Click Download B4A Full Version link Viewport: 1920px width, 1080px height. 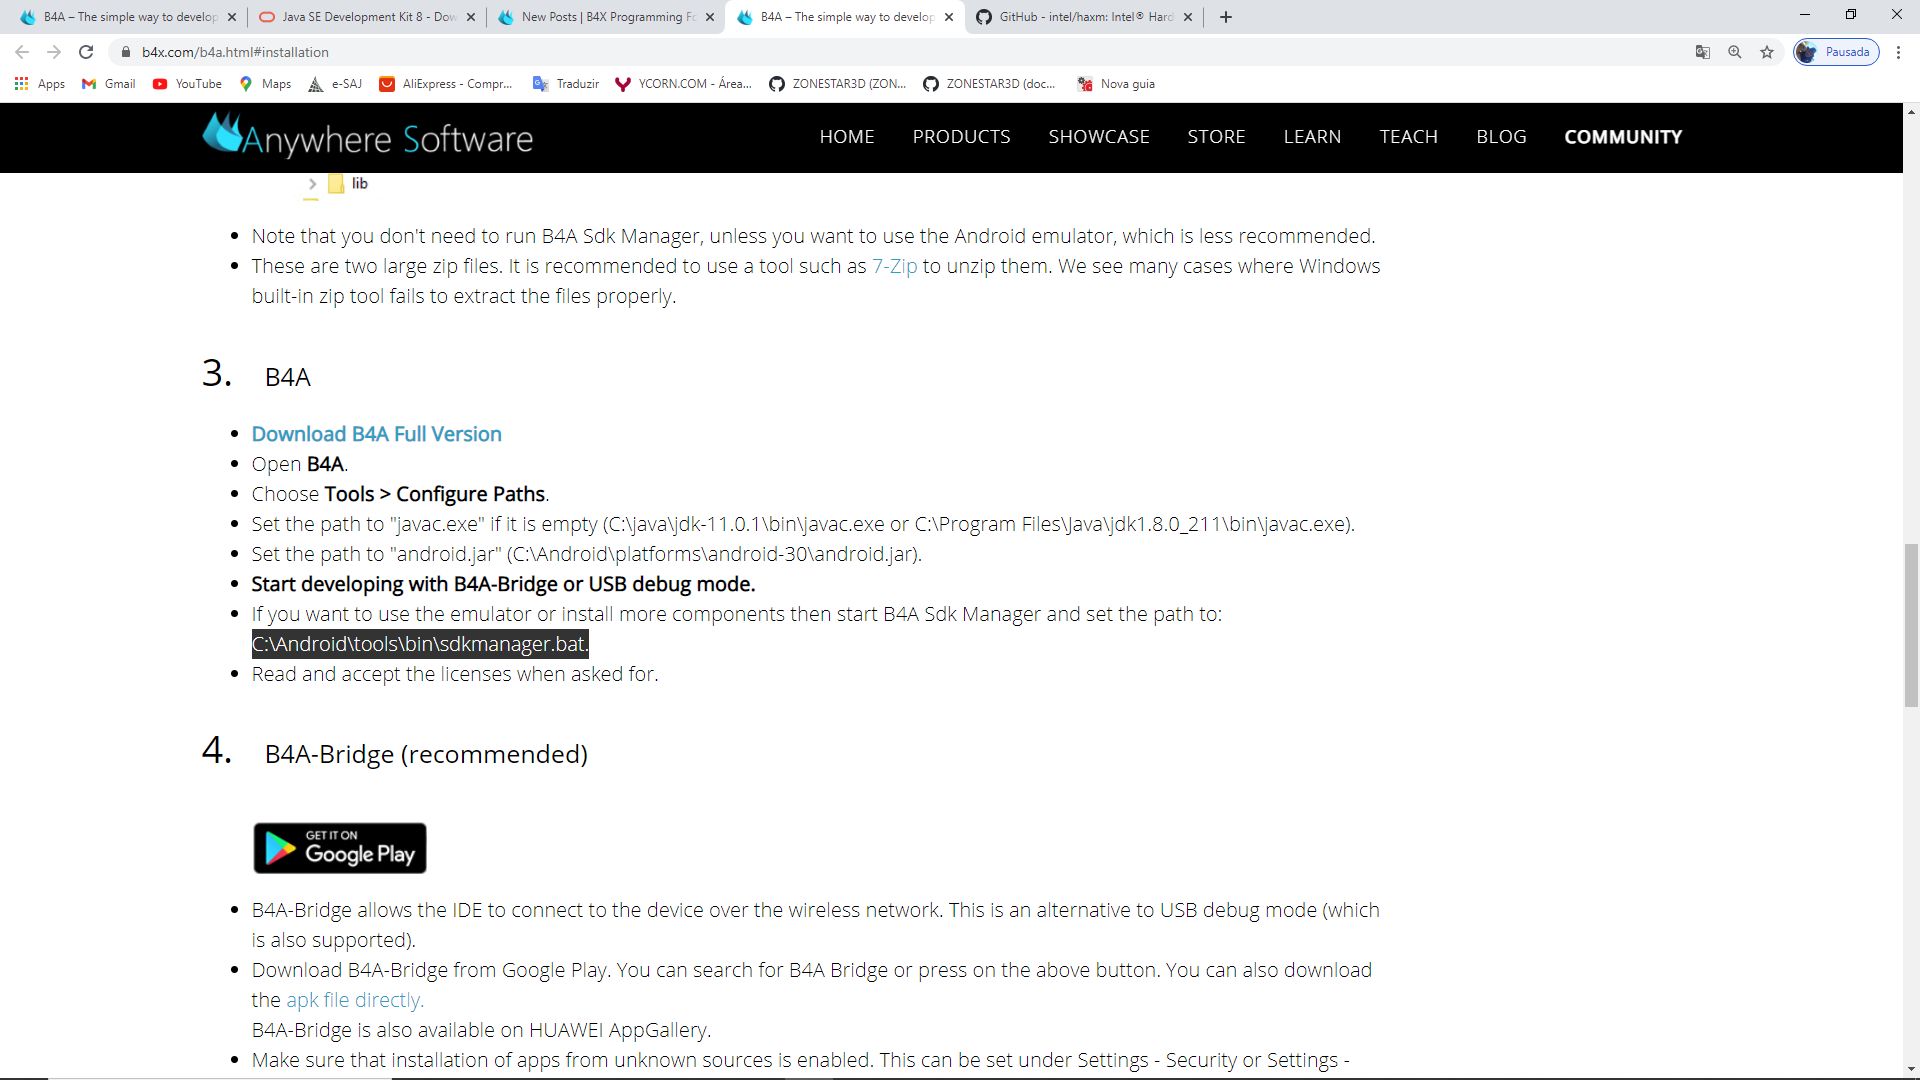(x=376, y=434)
